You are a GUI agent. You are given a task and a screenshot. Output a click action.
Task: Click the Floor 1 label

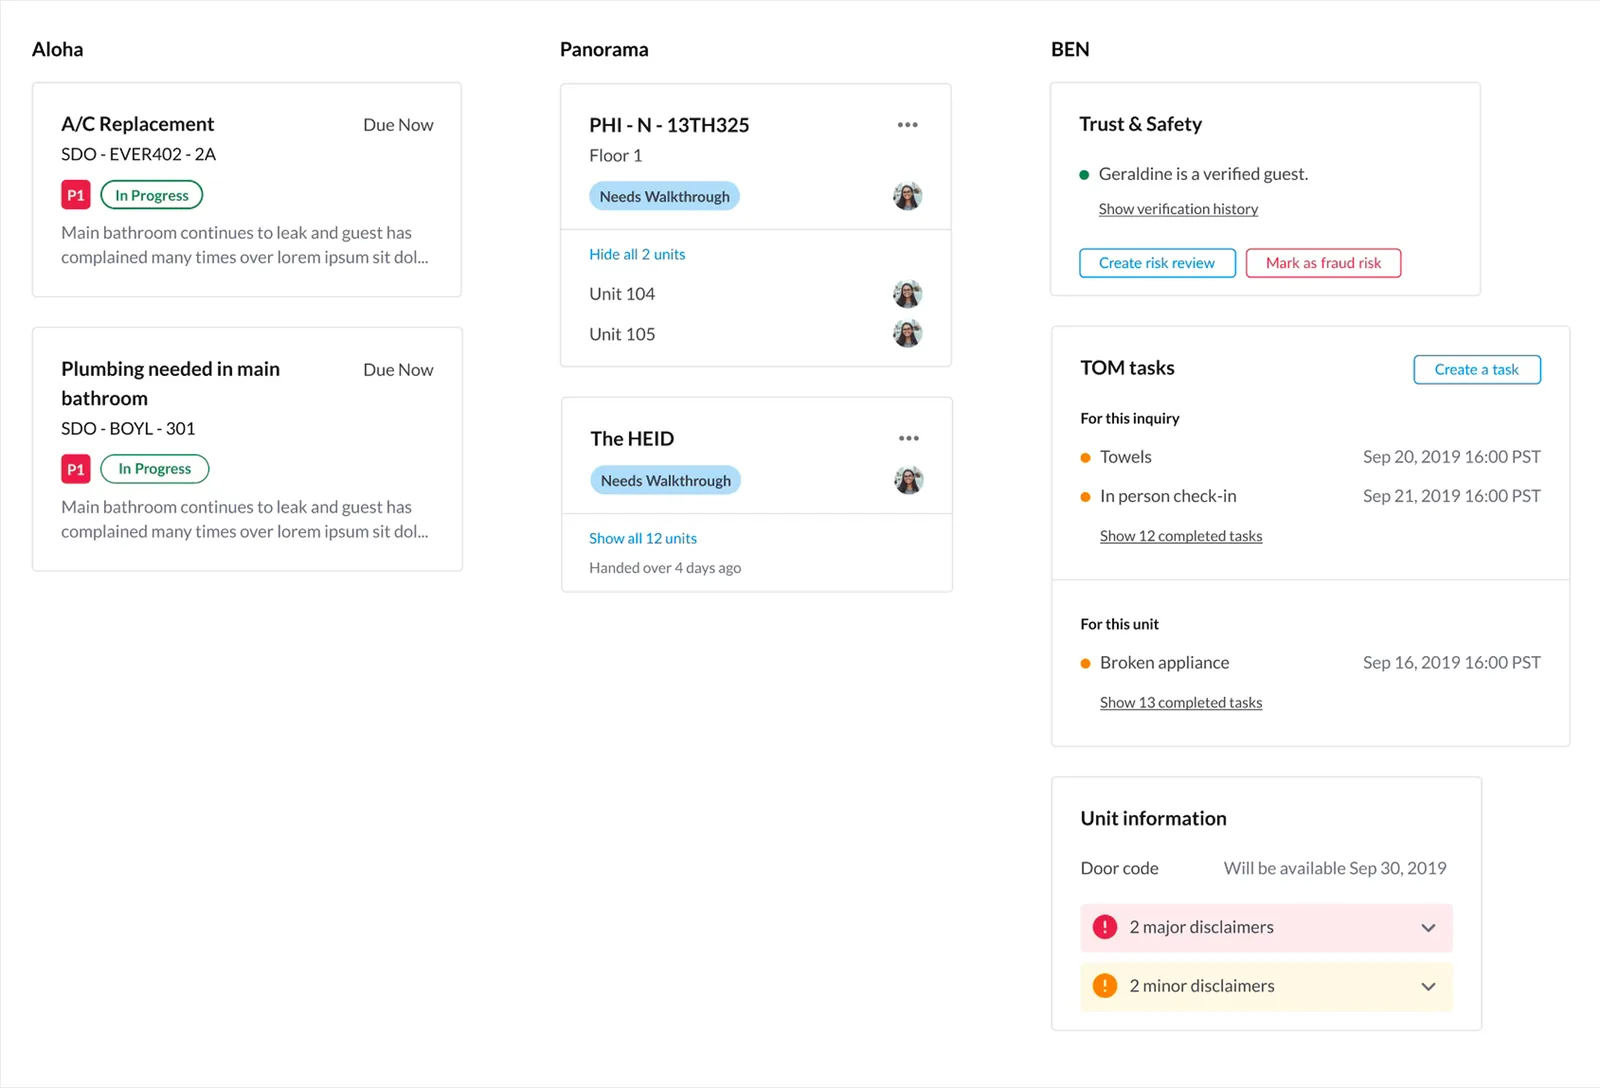tap(616, 155)
